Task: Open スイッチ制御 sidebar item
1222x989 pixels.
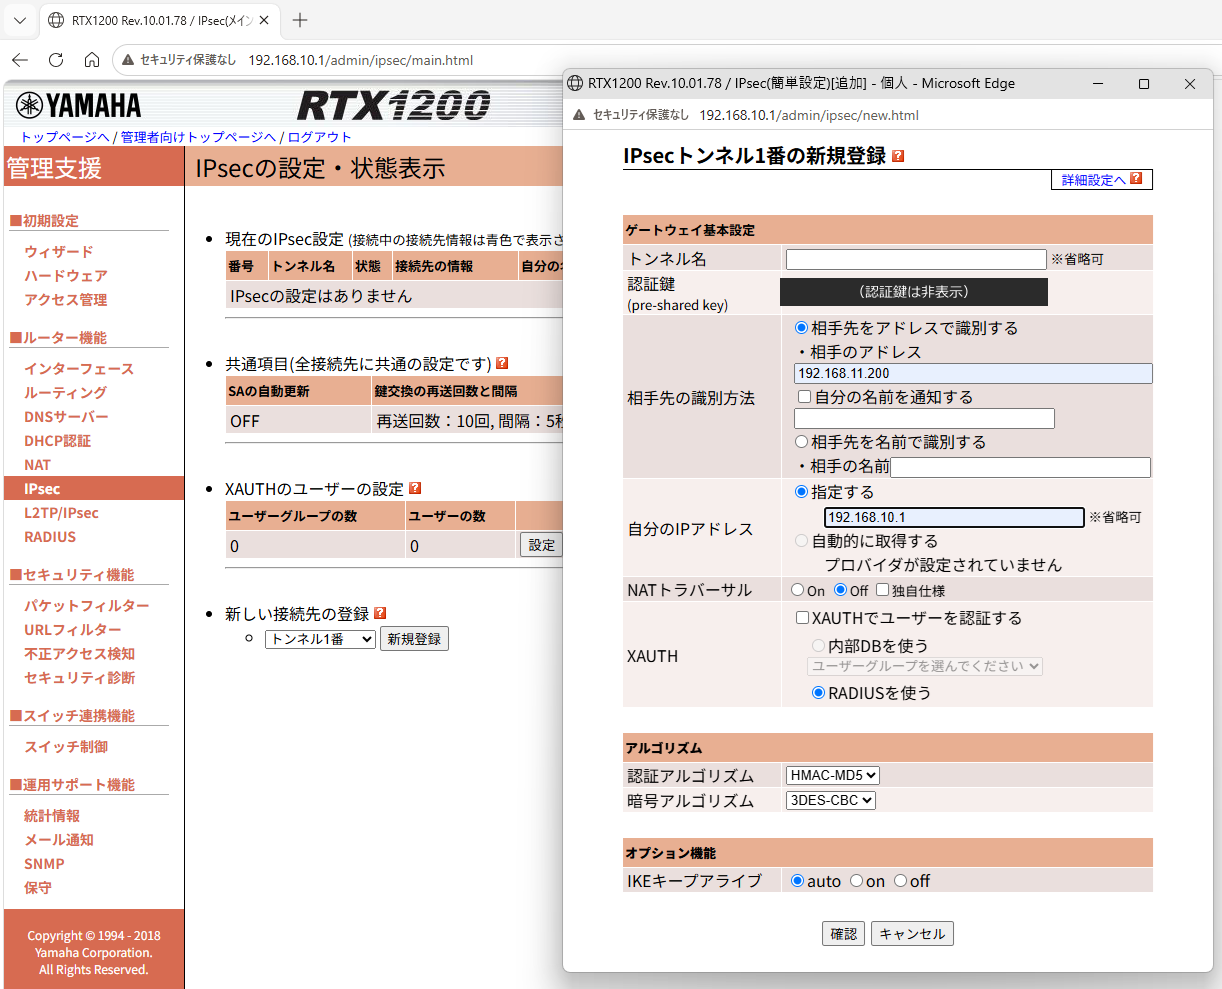Action: click(66, 746)
